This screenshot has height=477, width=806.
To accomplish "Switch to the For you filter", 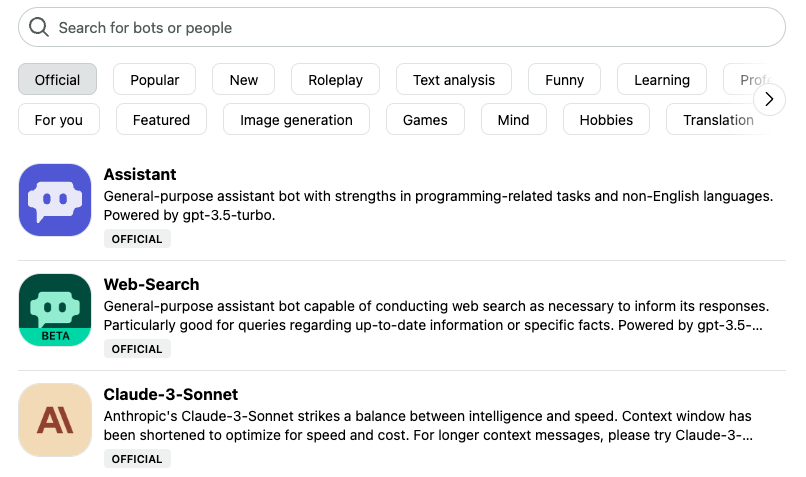I will point(59,120).
